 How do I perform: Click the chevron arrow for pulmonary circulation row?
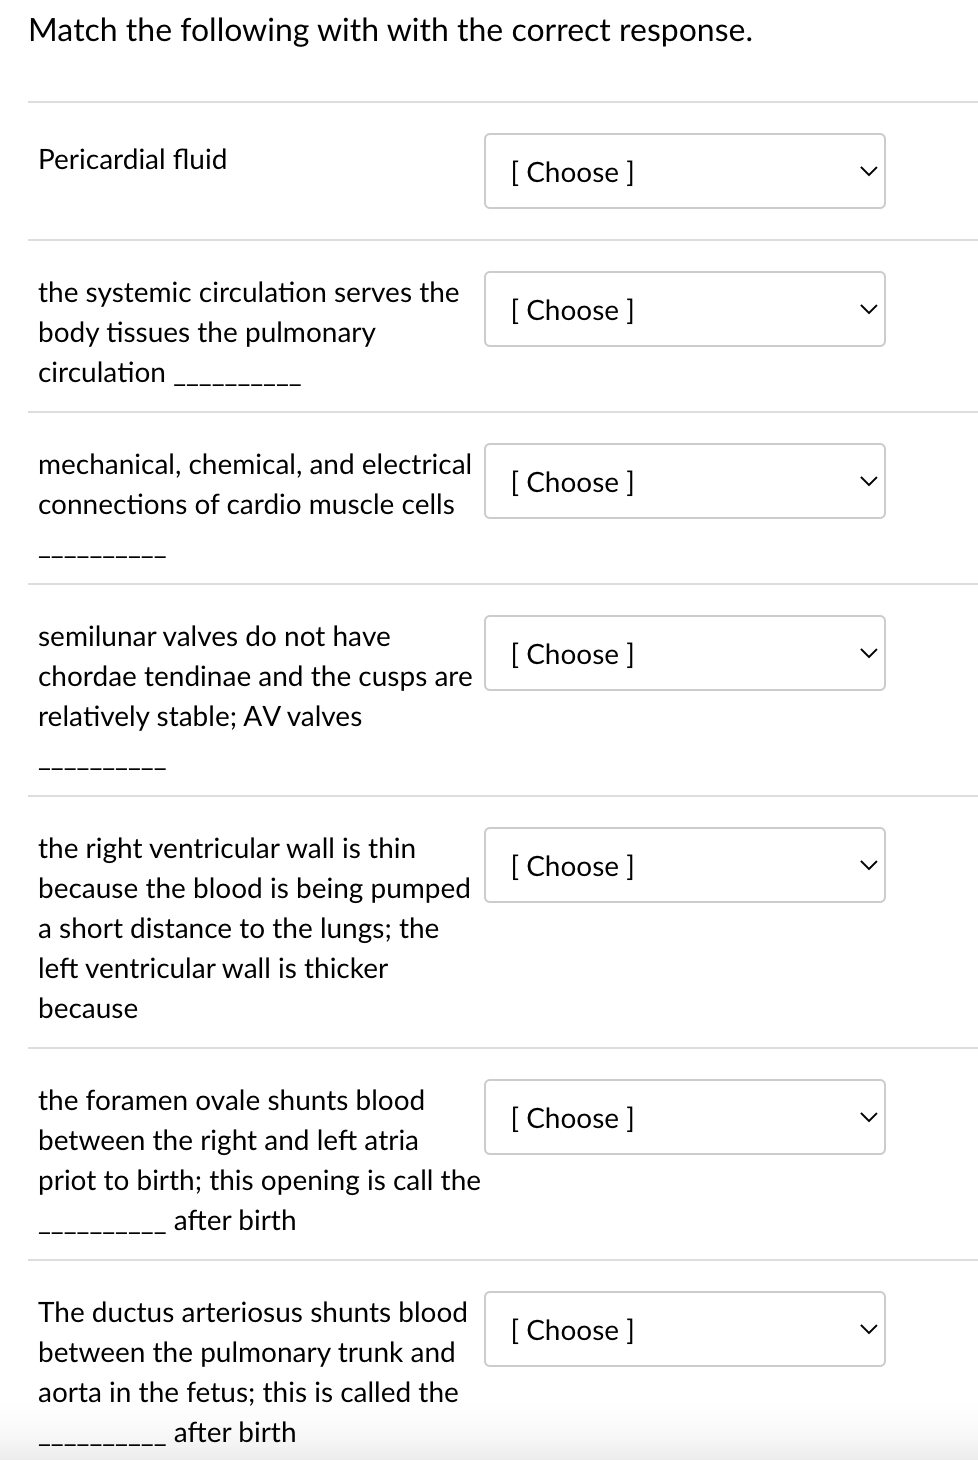tap(869, 309)
